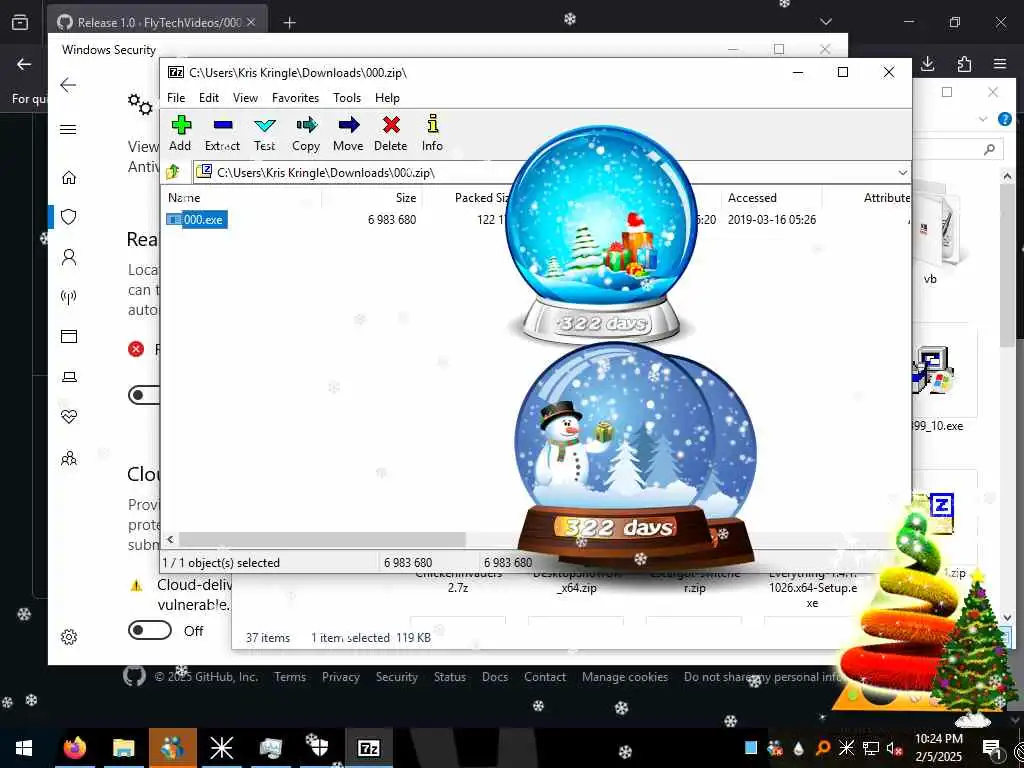Viewport: 1024px width, 768px height.
Task: Open the Tools menu in 7-Zip
Action: (347, 98)
